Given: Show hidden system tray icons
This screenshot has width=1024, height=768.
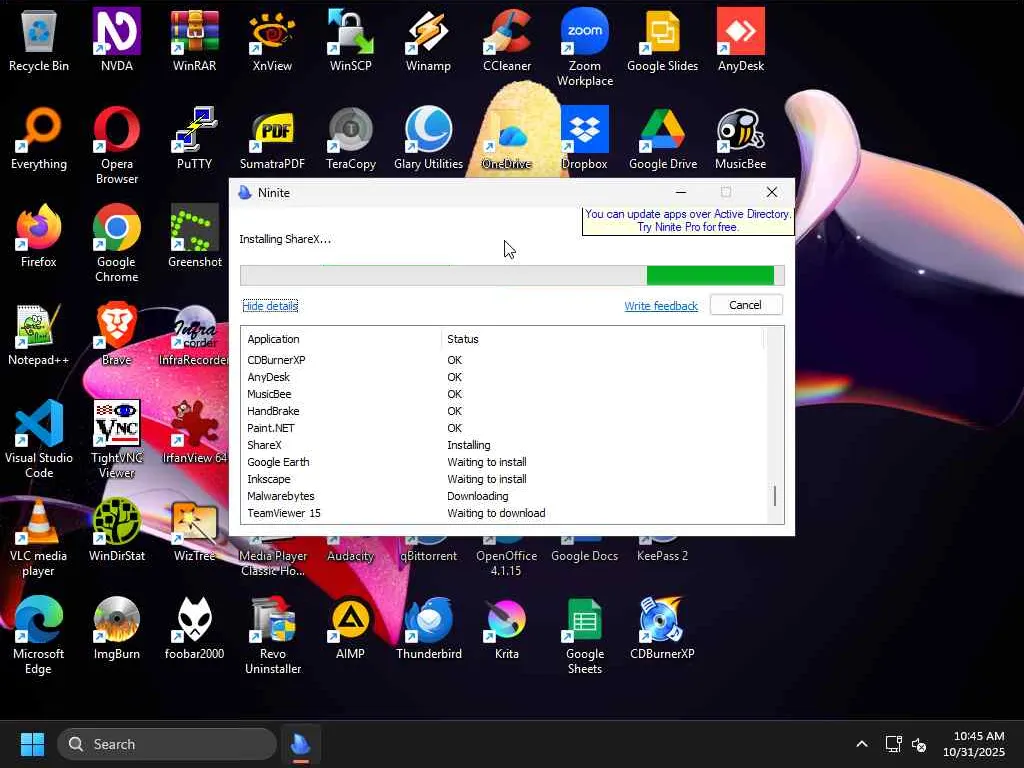Looking at the screenshot, I should pos(862,744).
